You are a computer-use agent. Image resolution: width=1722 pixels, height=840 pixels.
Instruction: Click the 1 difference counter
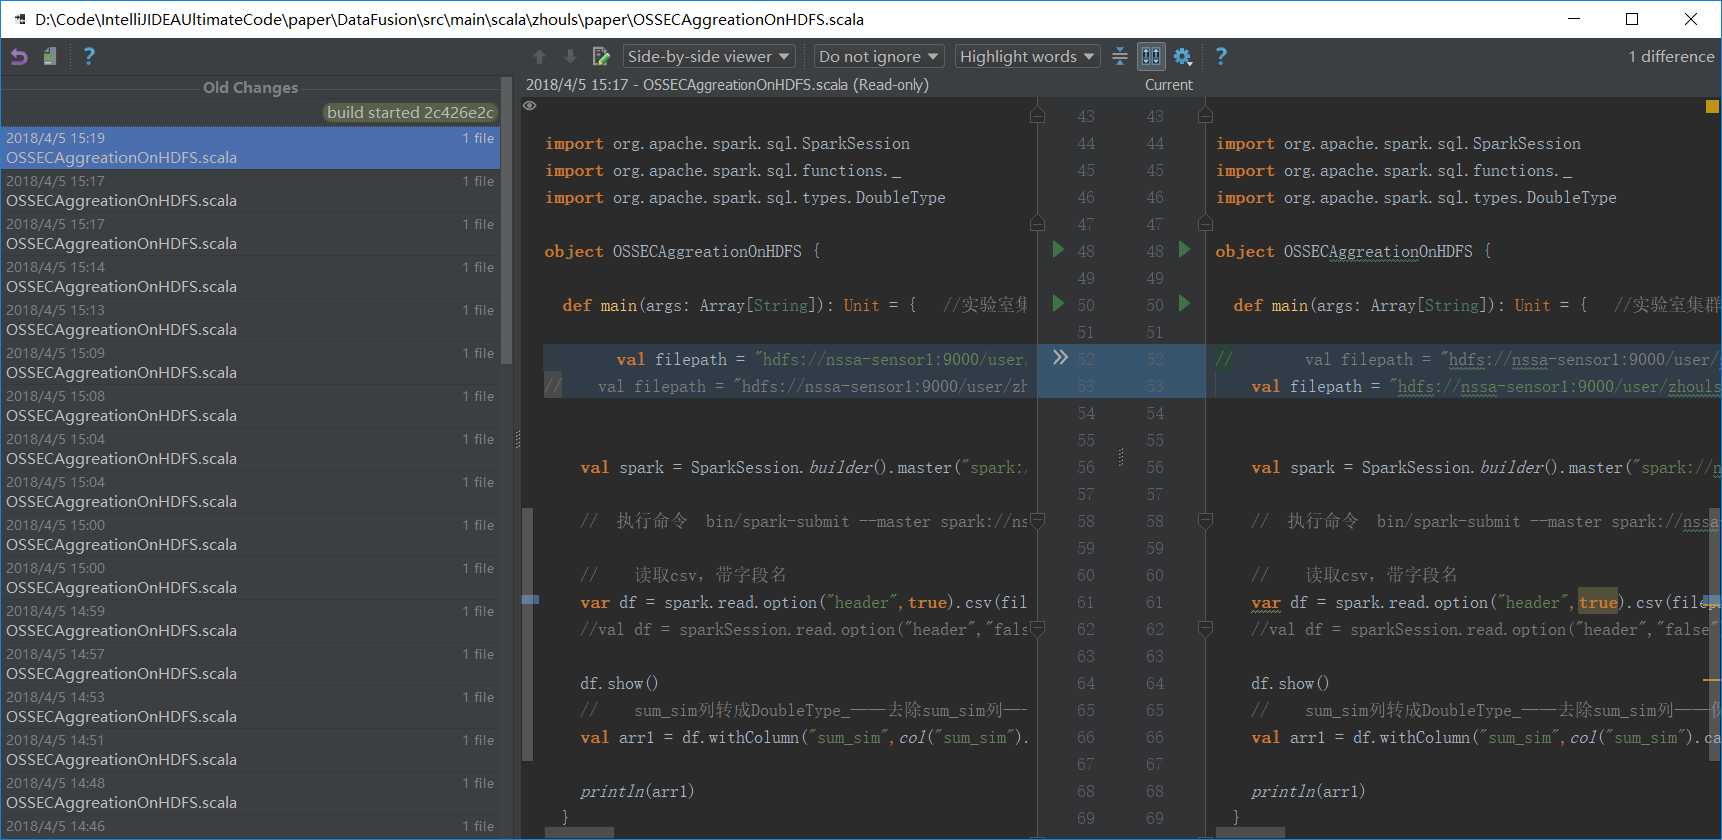pyautogui.click(x=1671, y=57)
